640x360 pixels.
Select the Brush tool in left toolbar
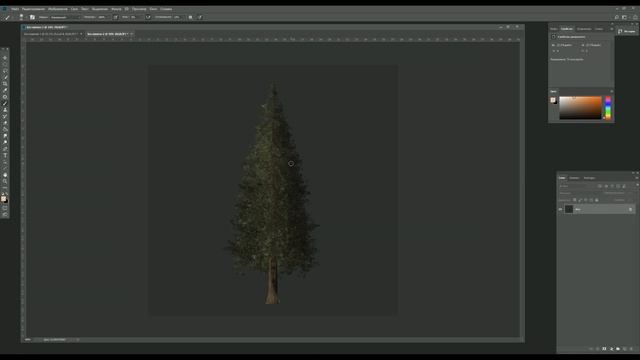tap(5, 103)
